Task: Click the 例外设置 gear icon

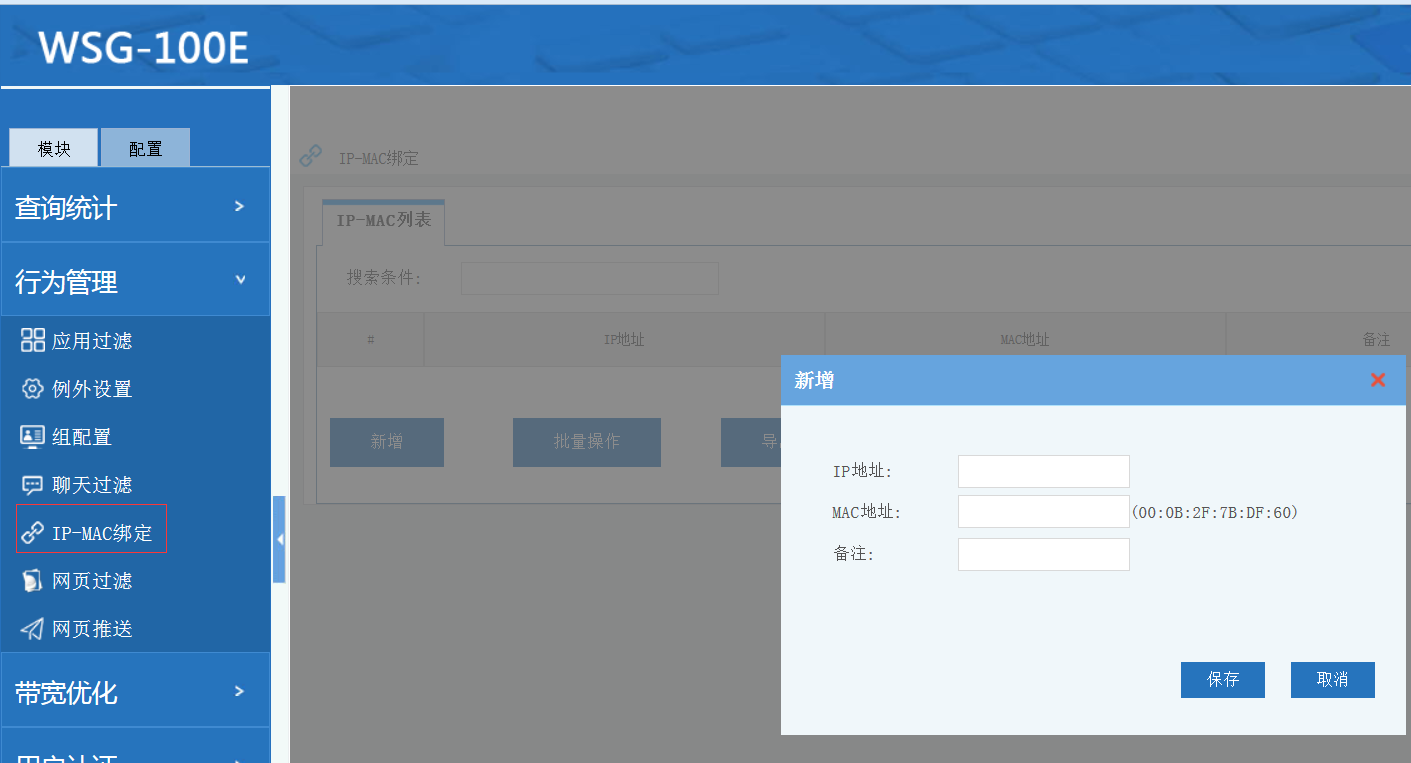Action: [33, 389]
